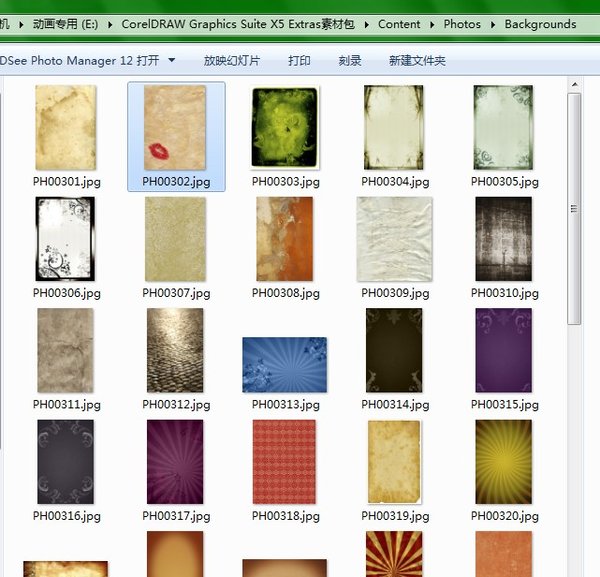Viewport: 600px width, 577px height.
Task: Select the magenta rays PH00317.jpg thumbnail
Action: pyautogui.click(x=175, y=462)
